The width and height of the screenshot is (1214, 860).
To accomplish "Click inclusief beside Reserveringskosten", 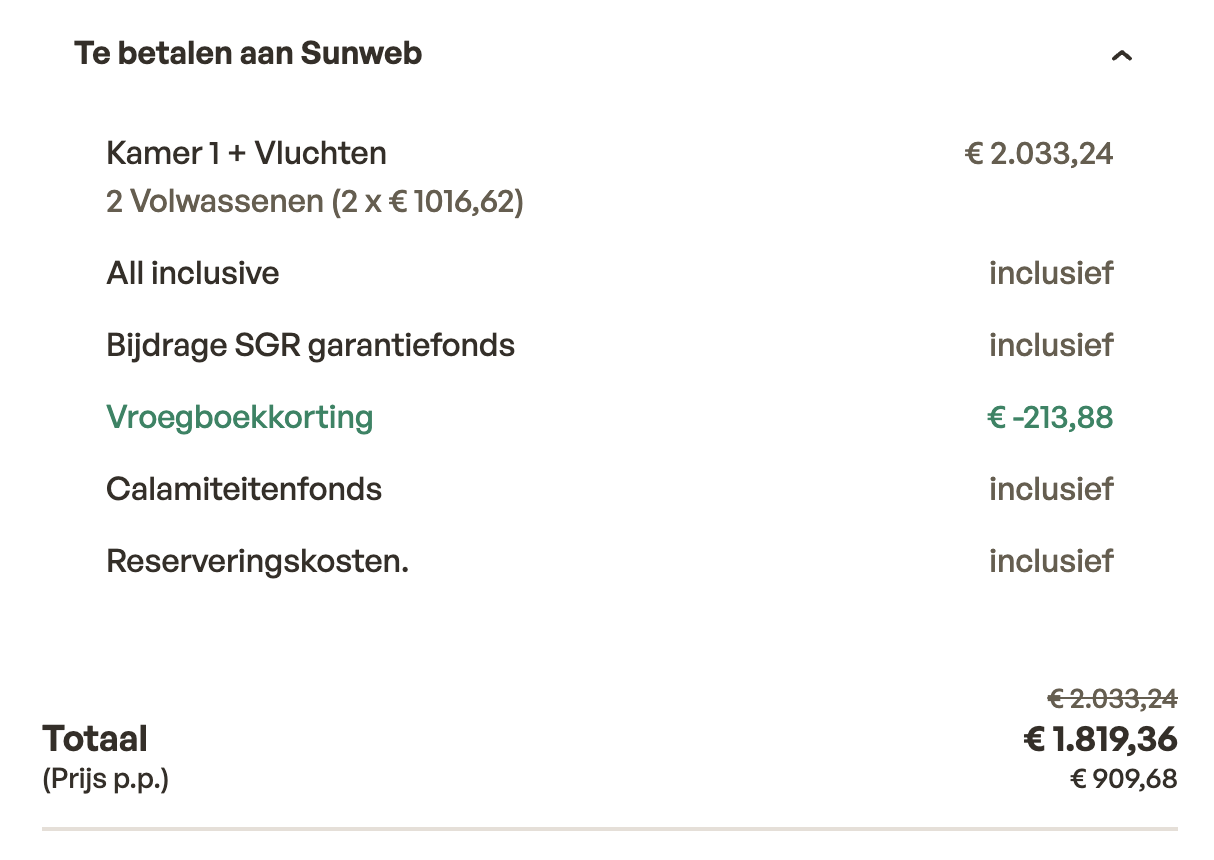I will [1051, 561].
